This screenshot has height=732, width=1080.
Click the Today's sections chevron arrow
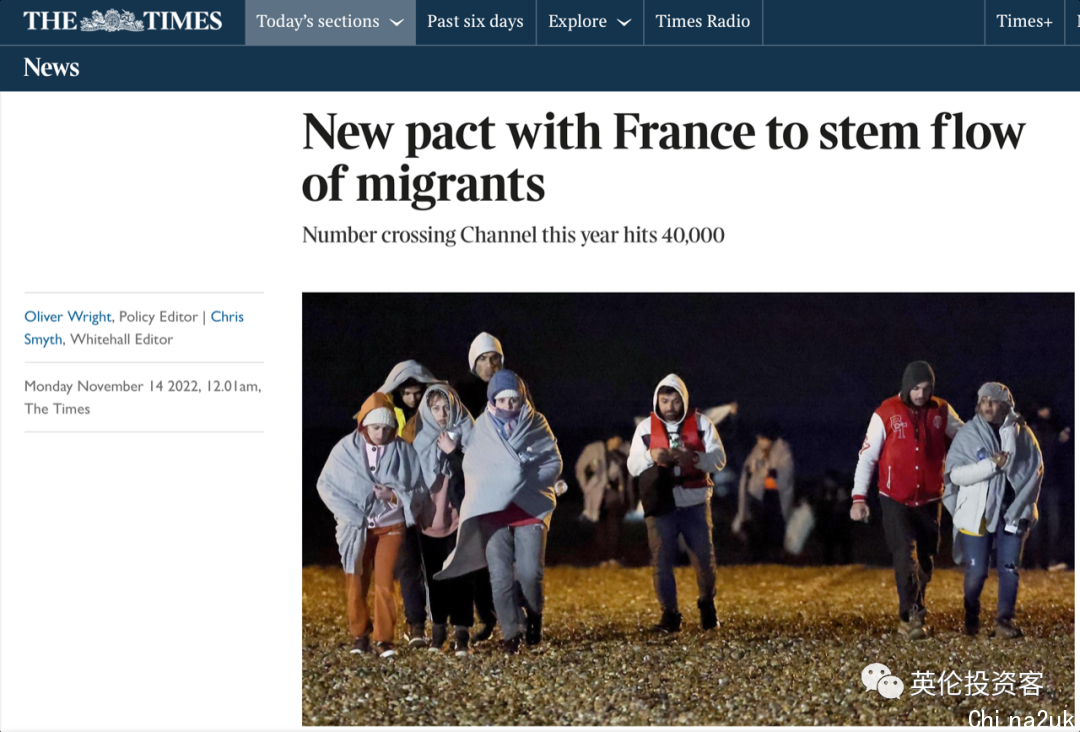[x=397, y=23]
